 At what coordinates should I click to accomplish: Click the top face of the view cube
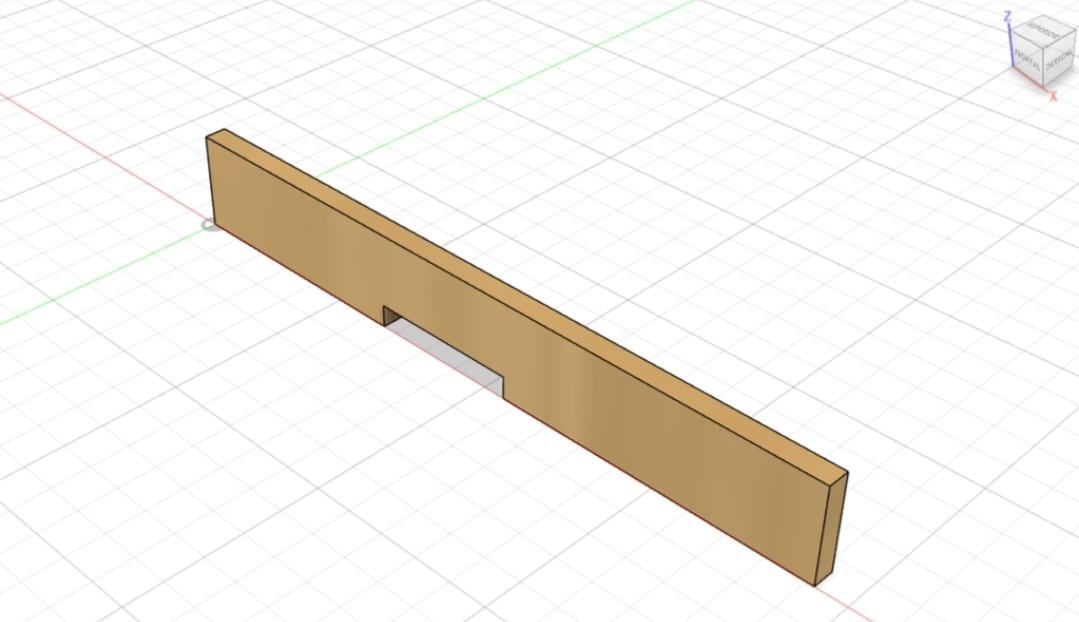coord(1043,30)
